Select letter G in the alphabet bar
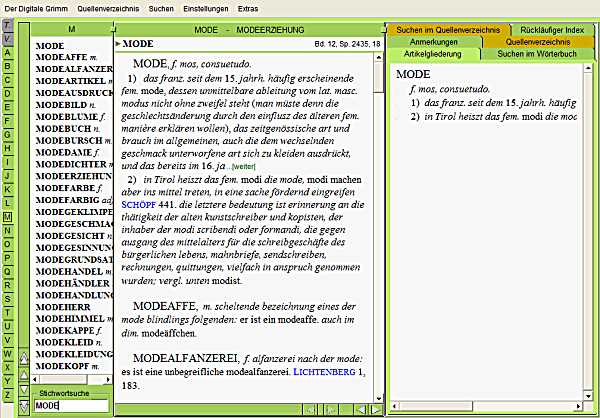This screenshot has height=418, width=600. point(7,135)
